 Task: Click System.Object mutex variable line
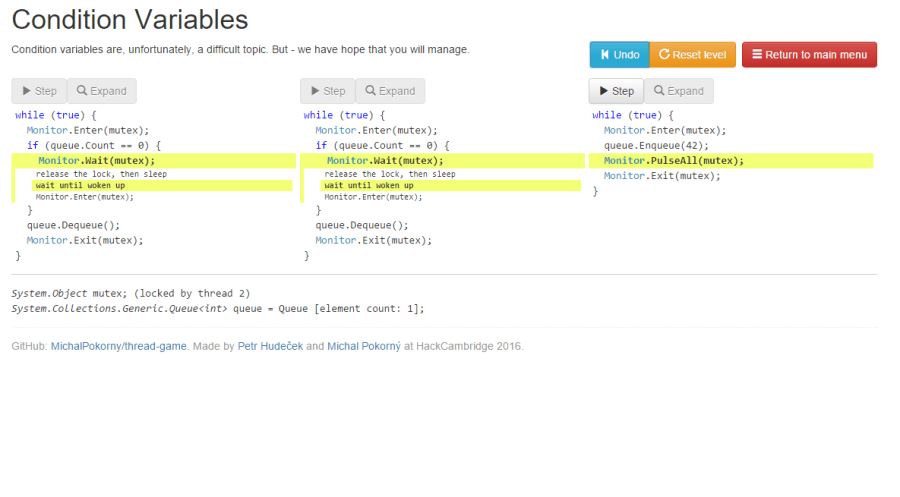pos(131,293)
